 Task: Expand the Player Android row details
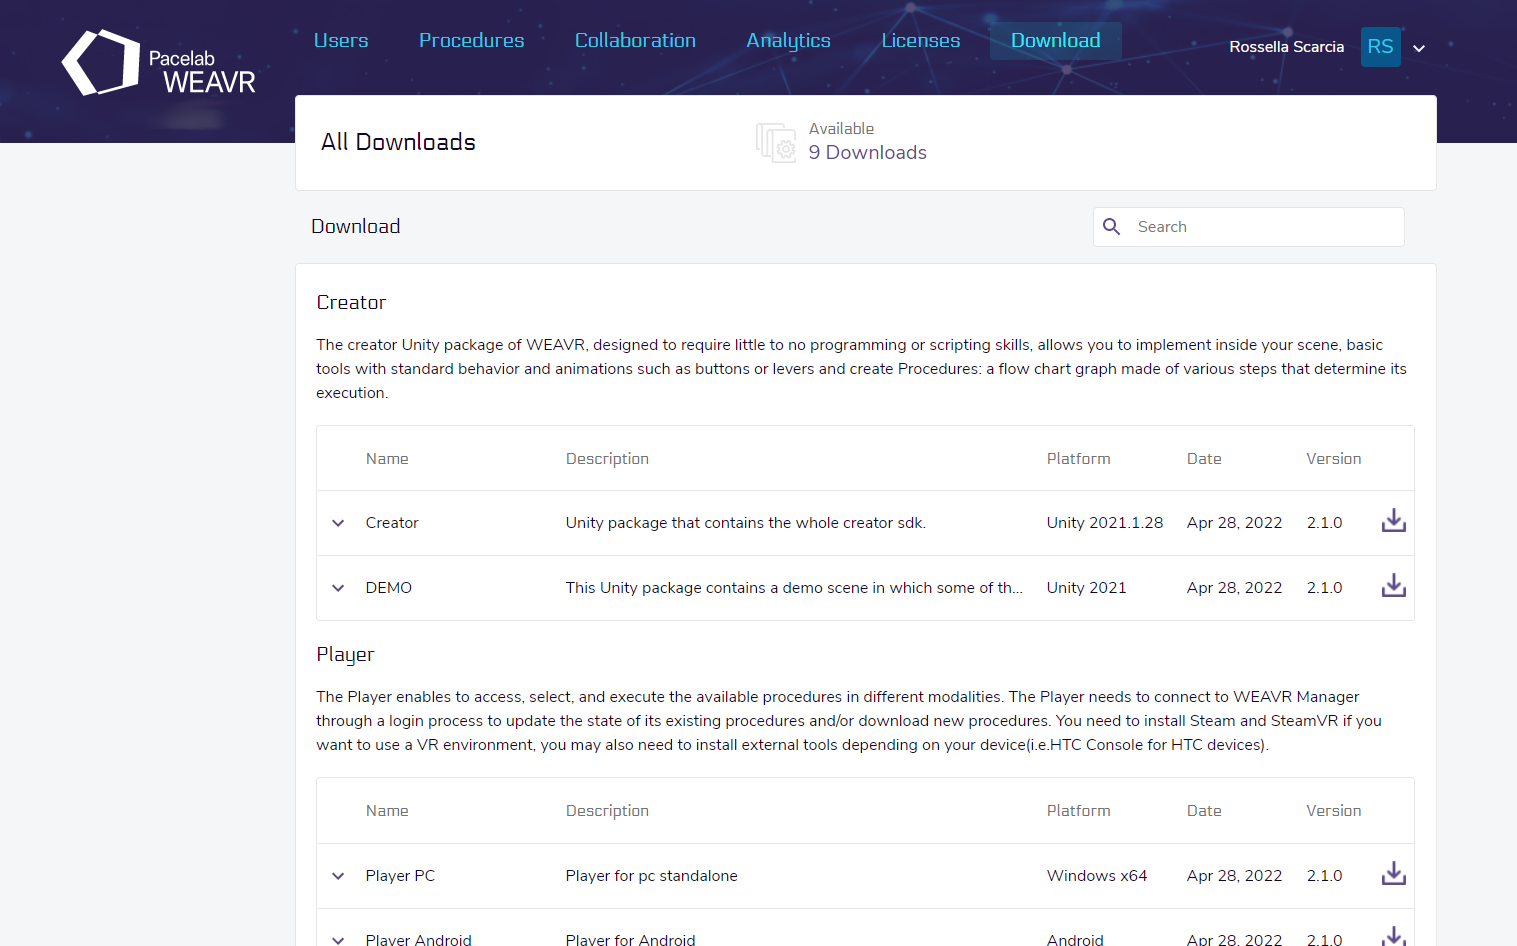pos(338,940)
